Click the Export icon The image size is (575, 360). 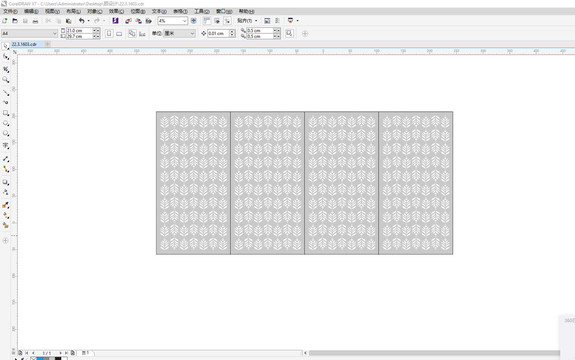coord(139,21)
